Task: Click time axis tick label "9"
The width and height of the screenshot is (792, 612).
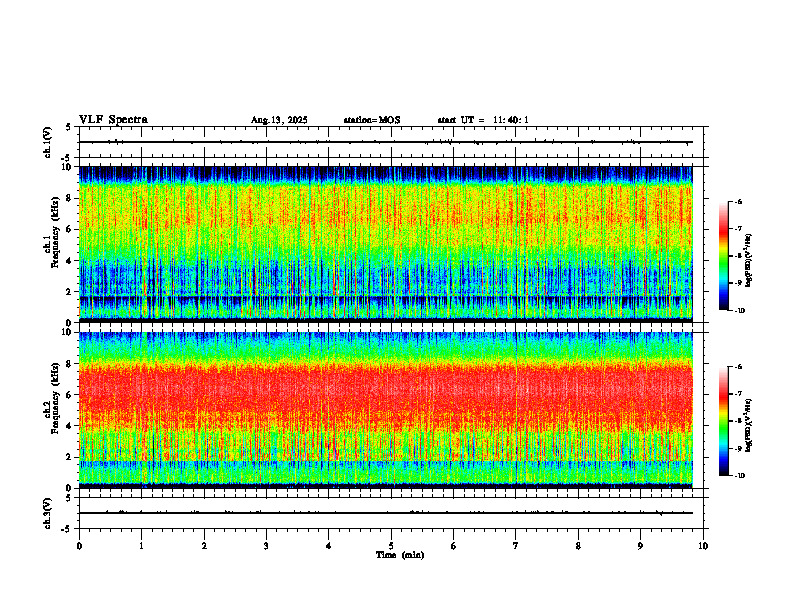Action: coord(640,546)
